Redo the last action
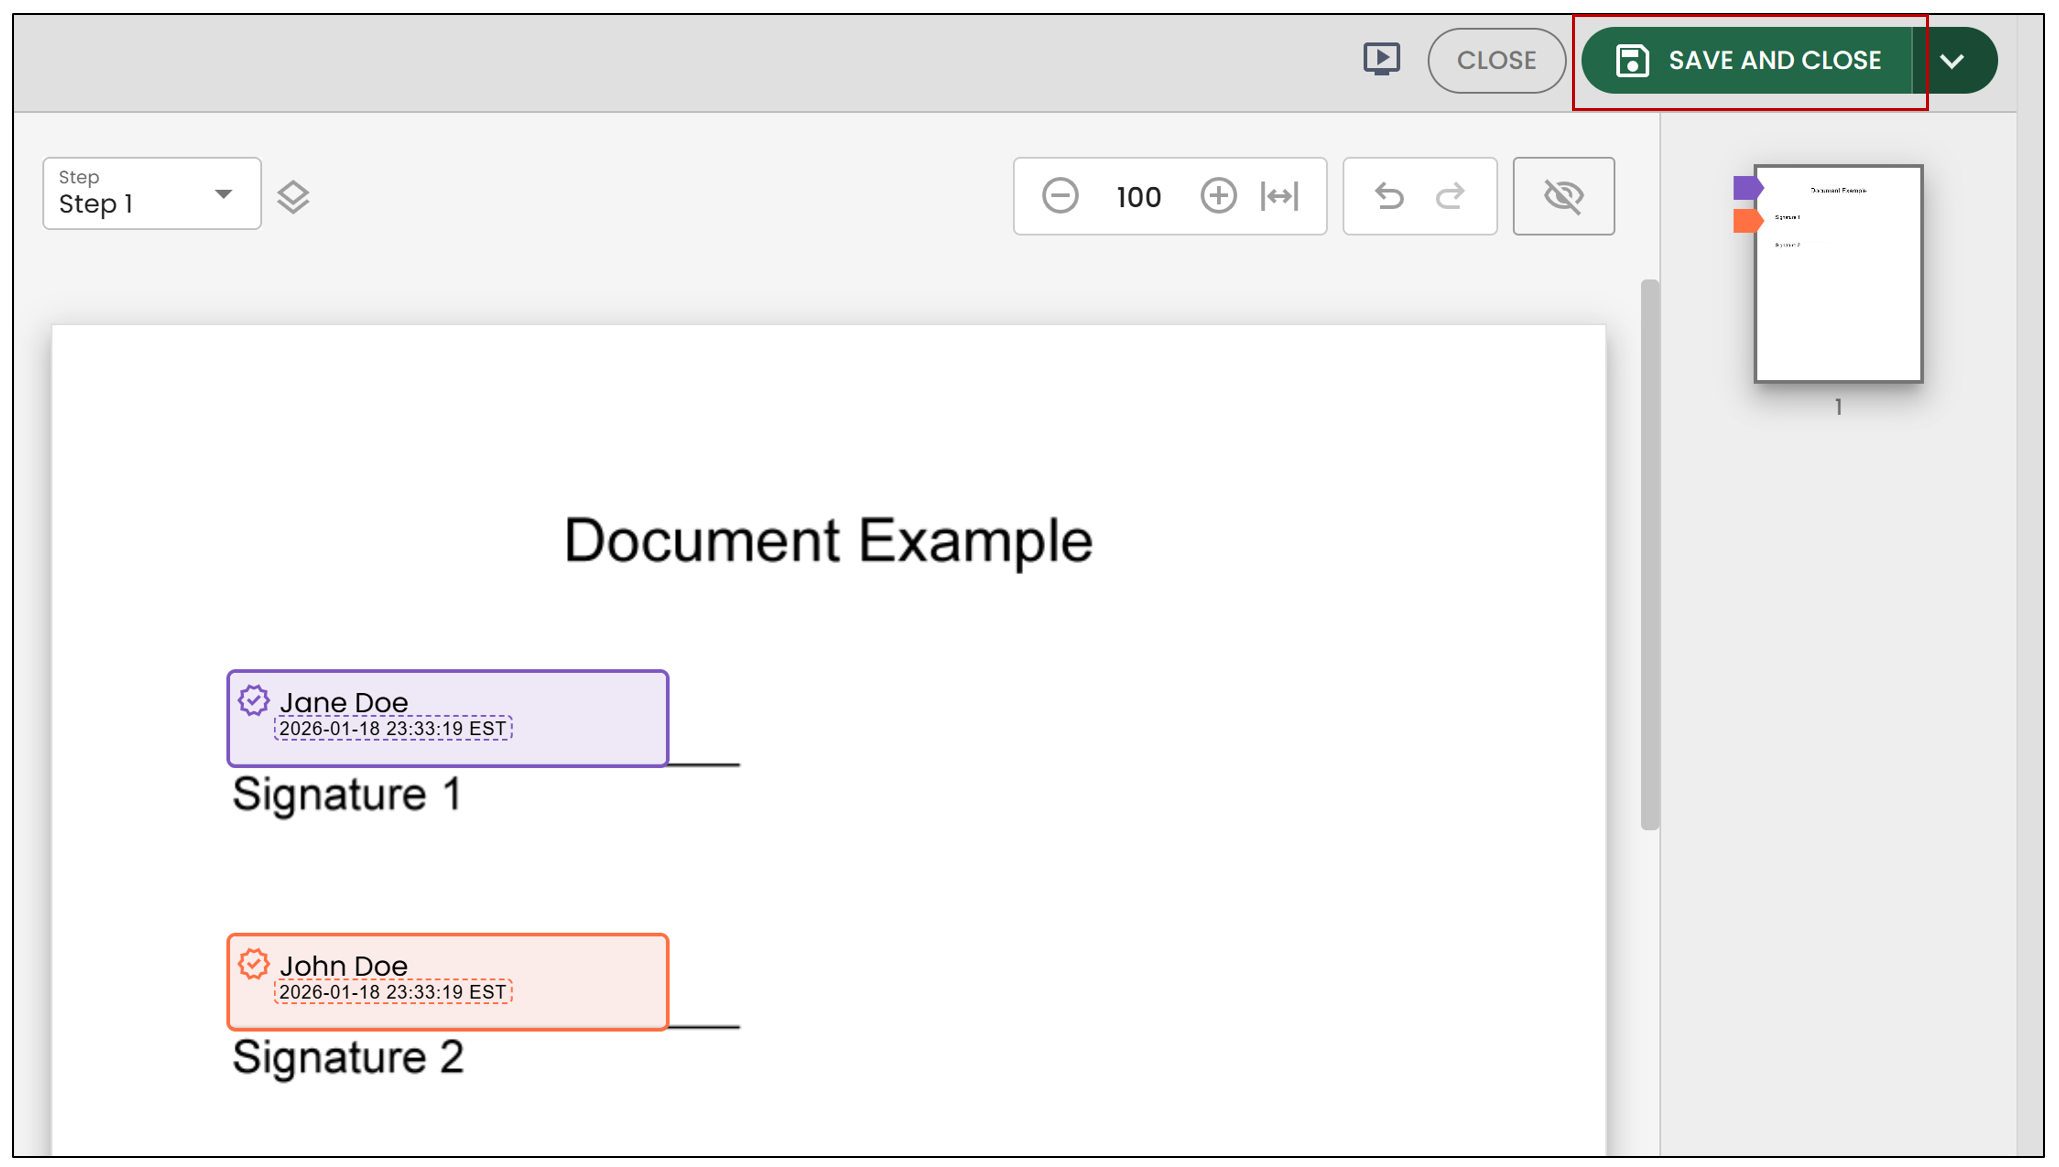This screenshot has height=1167, width=2059. (x=1450, y=196)
